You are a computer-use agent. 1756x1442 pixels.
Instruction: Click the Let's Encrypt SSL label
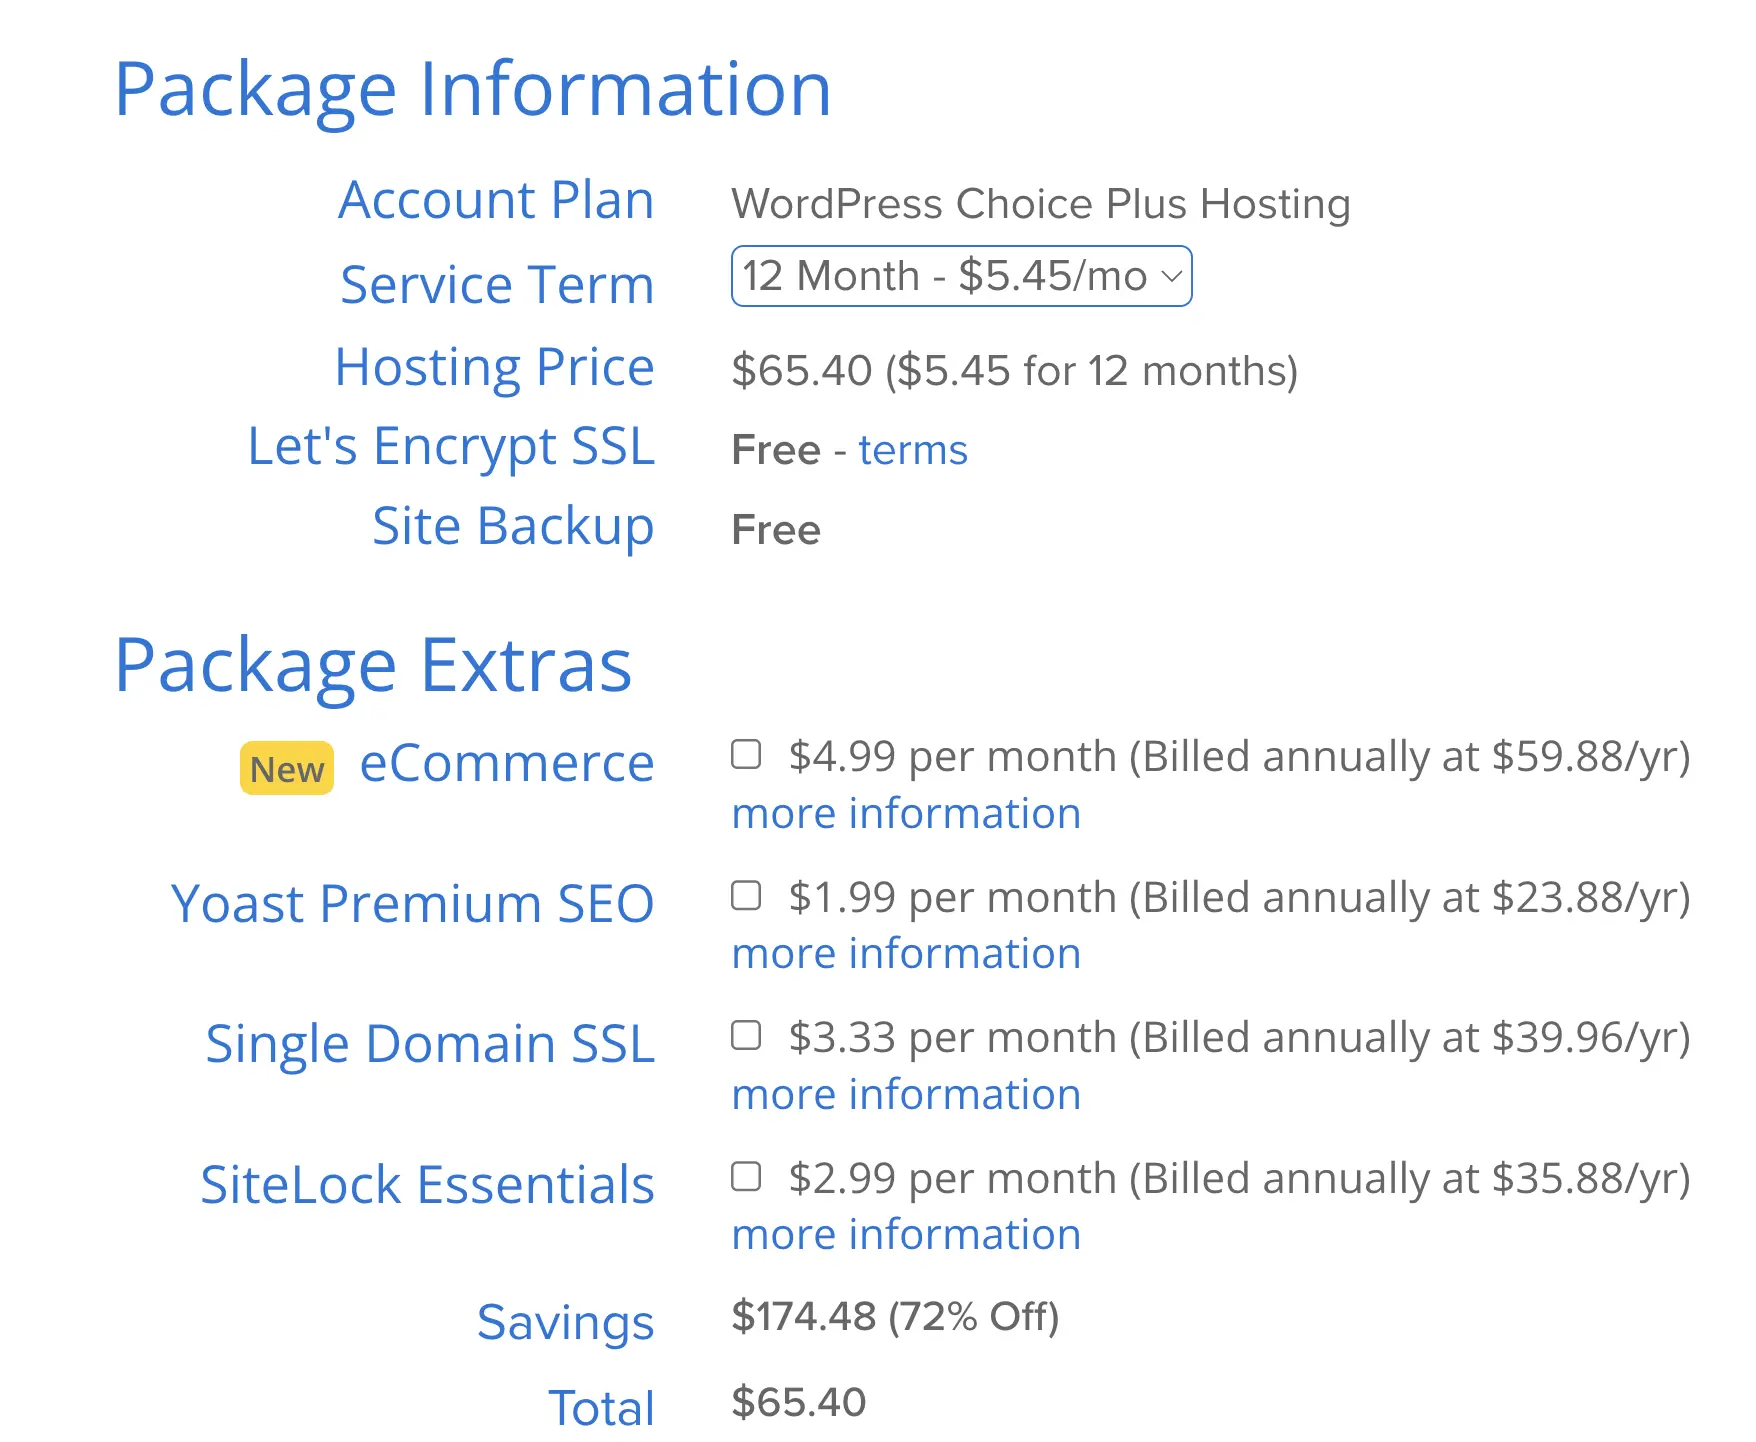451,446
